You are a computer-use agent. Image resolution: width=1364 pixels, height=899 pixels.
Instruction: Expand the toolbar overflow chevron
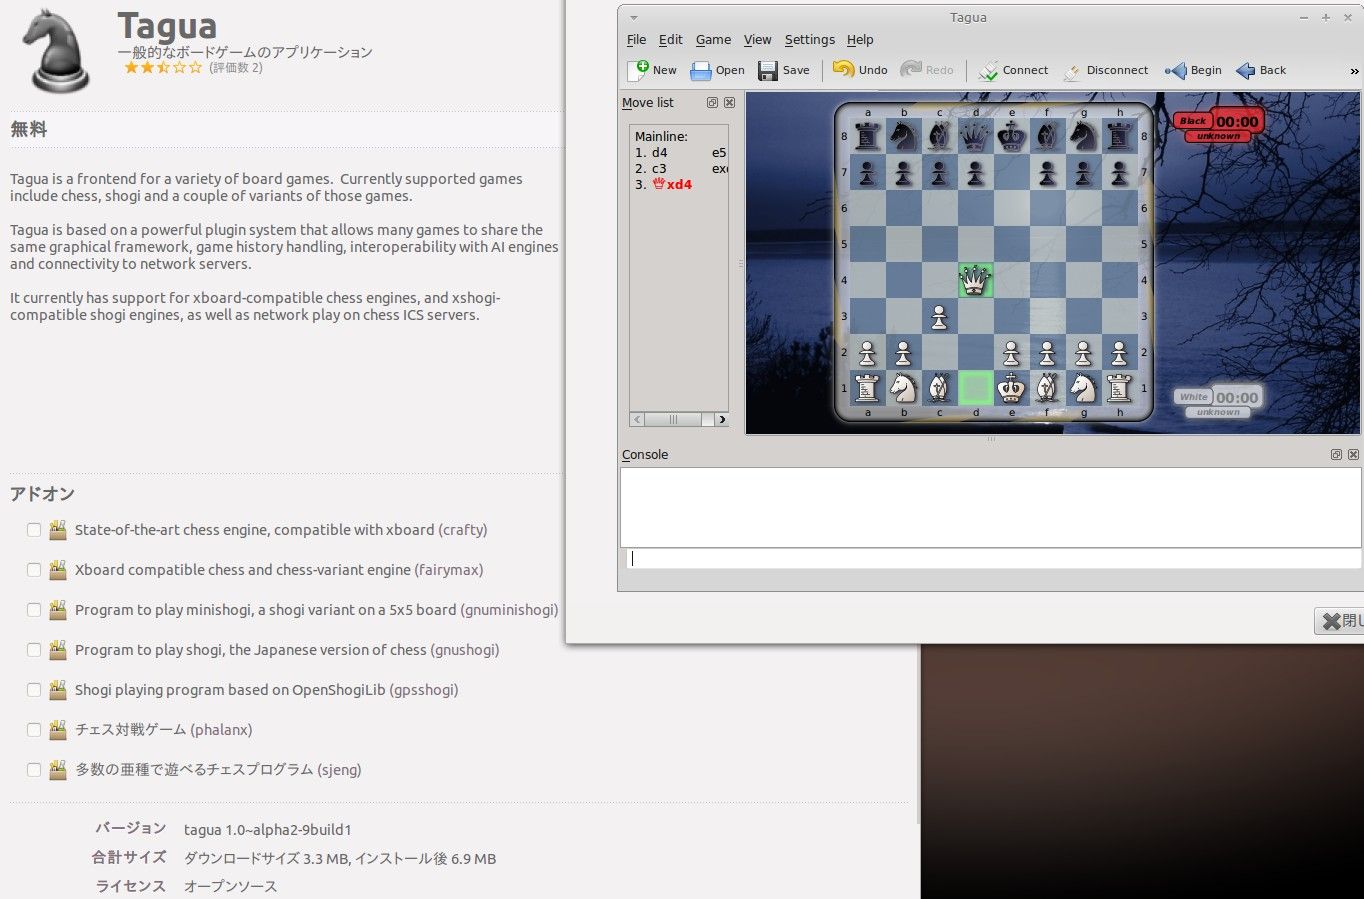(1354, 71)
